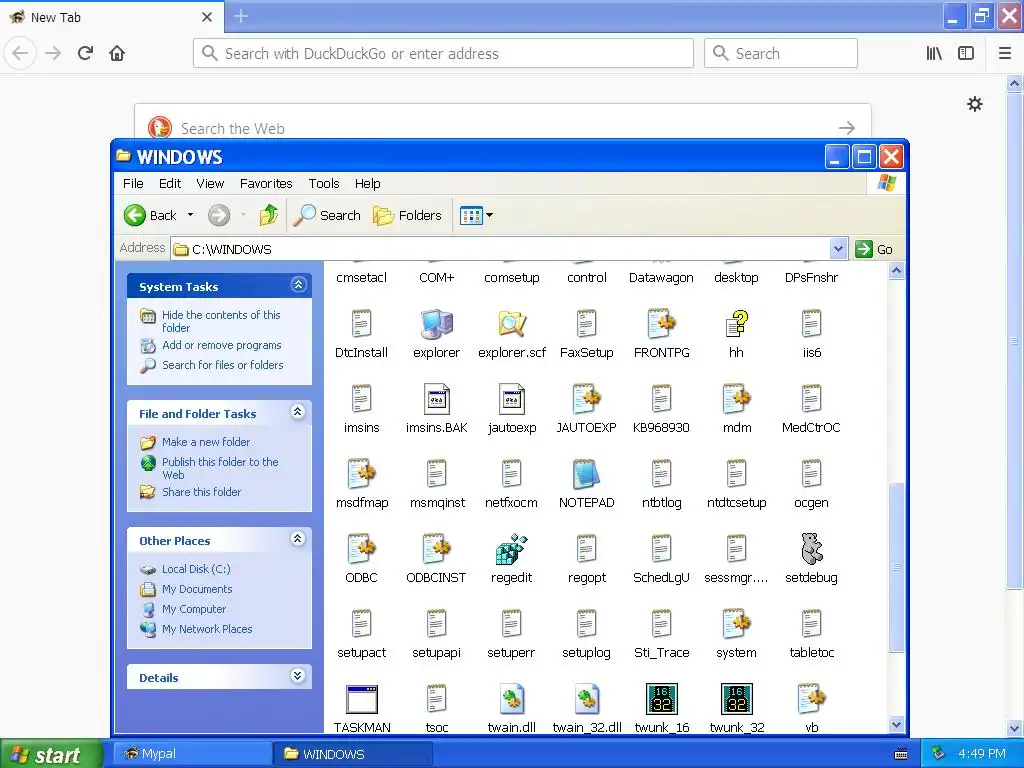Select the system file icon
The width and height of the screenshot is (1024, 768).
tap(736, 624)
